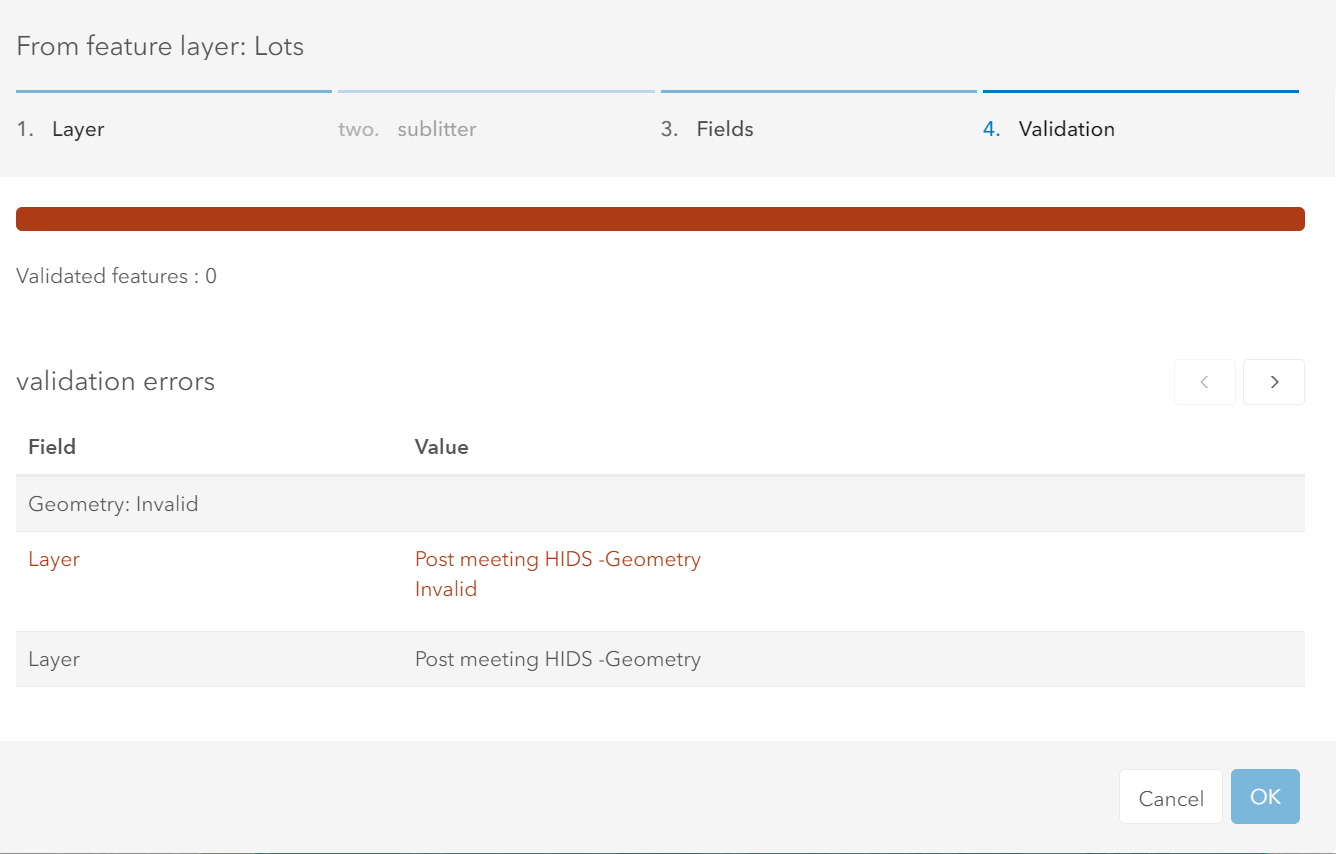Click the Validated features count text
The height and width of the screenshot is (854, 1336).
(116, 276)
